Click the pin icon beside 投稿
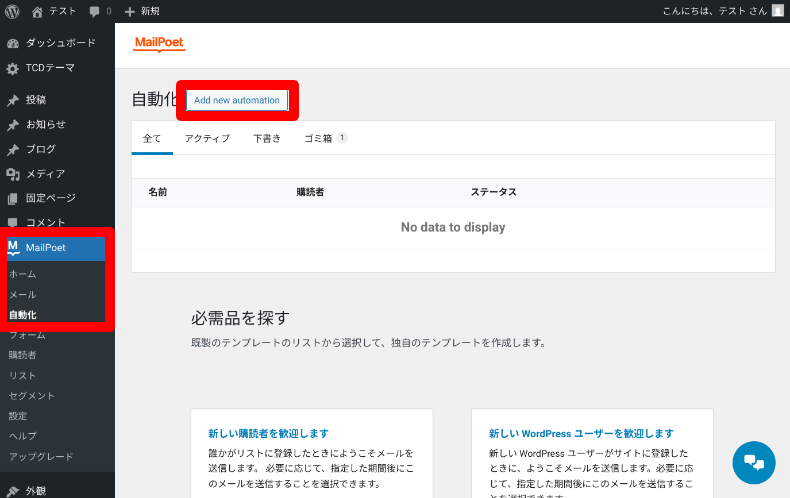The image size is (790, 498). click(x=13, y=100)
